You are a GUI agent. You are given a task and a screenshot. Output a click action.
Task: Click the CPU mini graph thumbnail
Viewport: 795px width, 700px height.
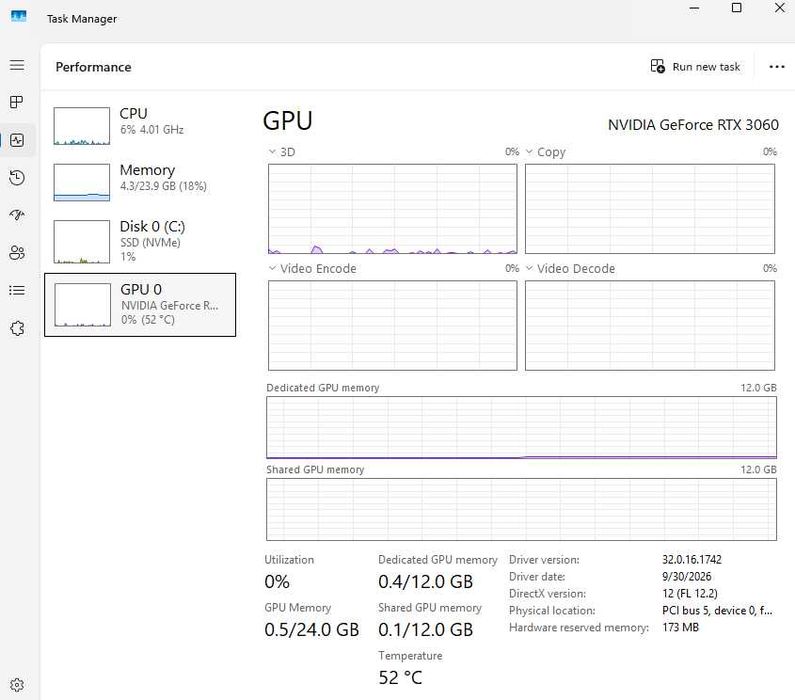(82, 126)
